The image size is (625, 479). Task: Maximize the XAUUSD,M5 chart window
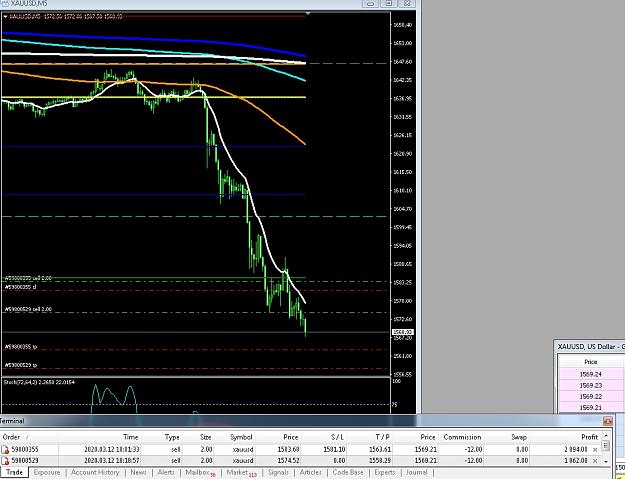[x=389, y=3]
